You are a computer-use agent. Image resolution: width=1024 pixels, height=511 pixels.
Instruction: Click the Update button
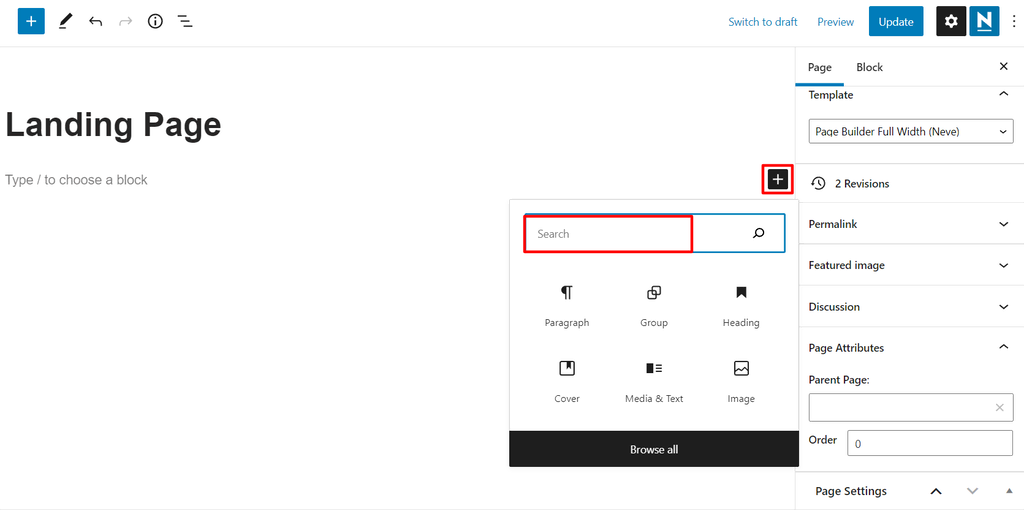point(895,22)
